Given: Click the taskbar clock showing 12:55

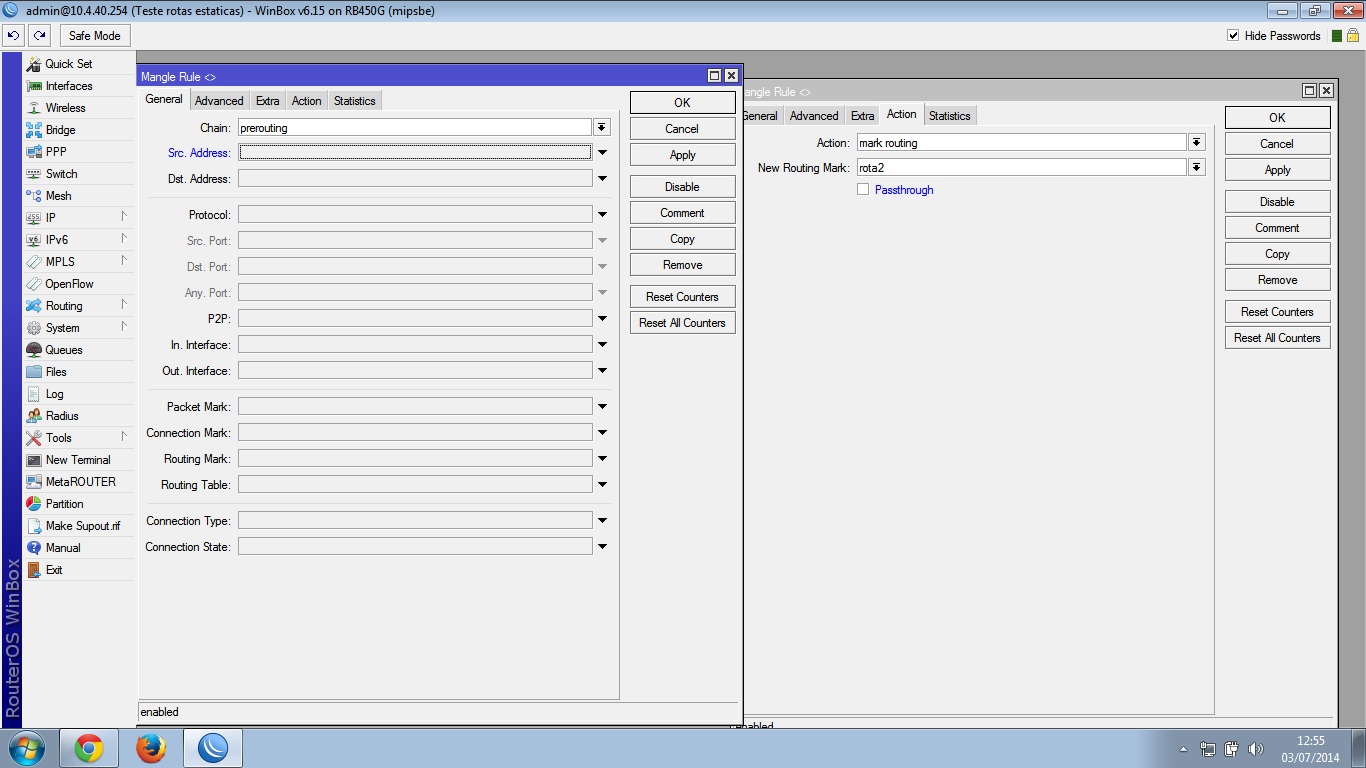Looking at the screenshot, I should coord(1310,749).
